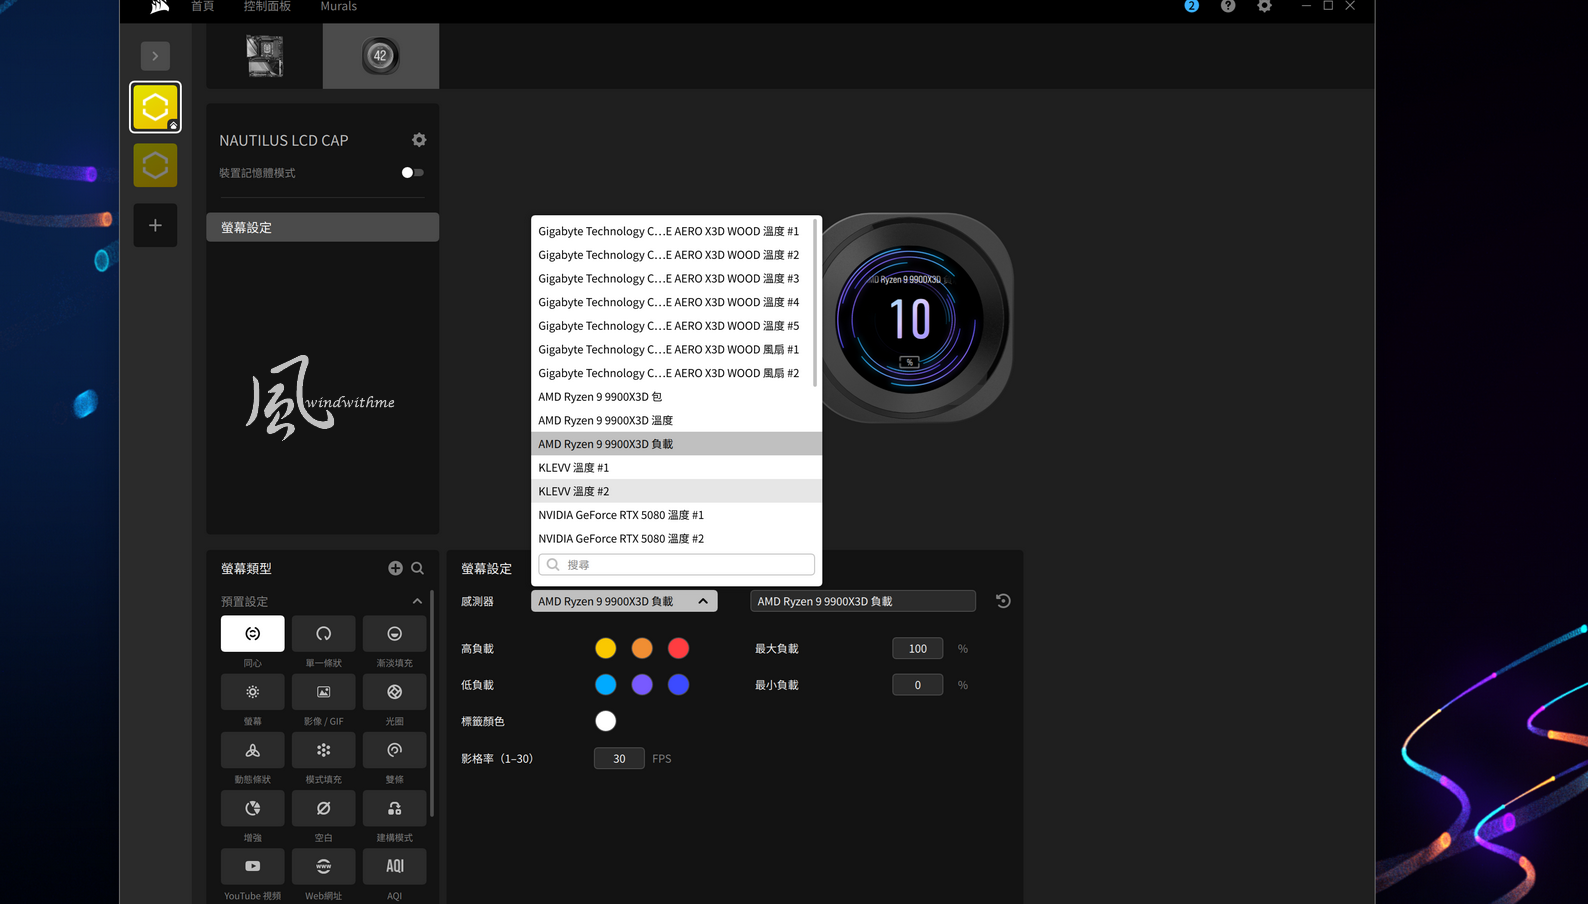Screen dimensions: 1588x904
Task: Open Murals tab
Action: [x=338, y=6]
